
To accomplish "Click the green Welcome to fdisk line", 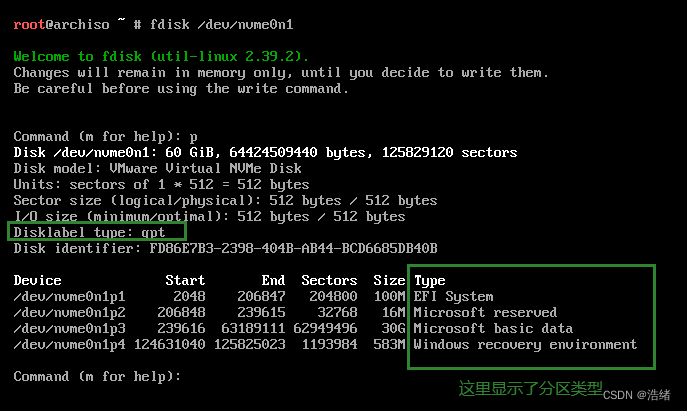I will tap(162, 56).
